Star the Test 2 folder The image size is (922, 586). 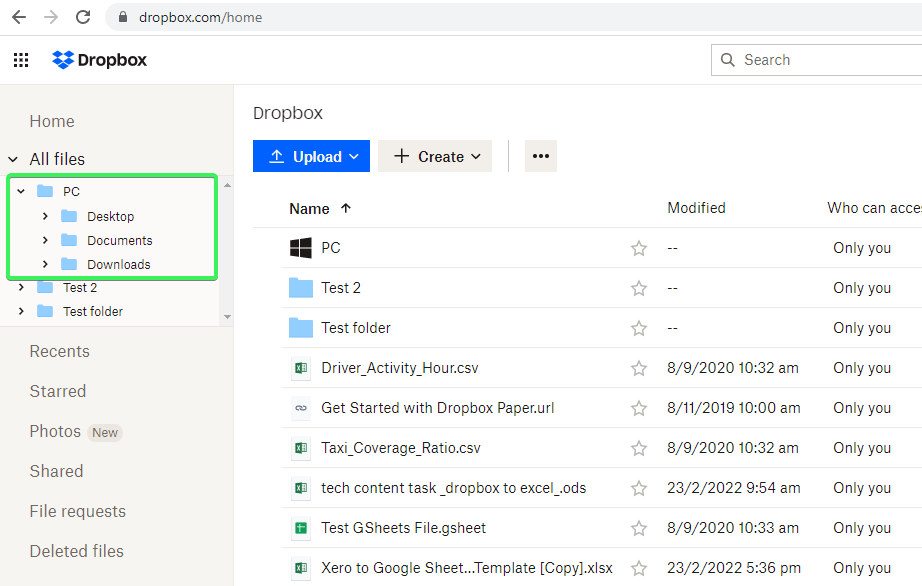click(639, 288)
